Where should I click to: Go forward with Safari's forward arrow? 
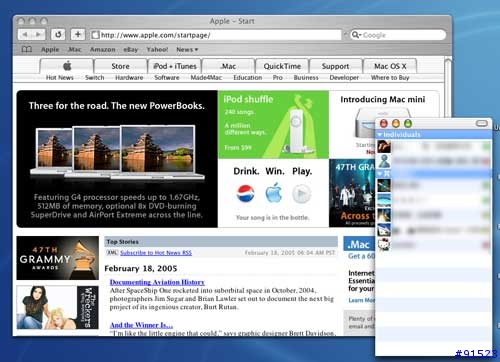39,34
